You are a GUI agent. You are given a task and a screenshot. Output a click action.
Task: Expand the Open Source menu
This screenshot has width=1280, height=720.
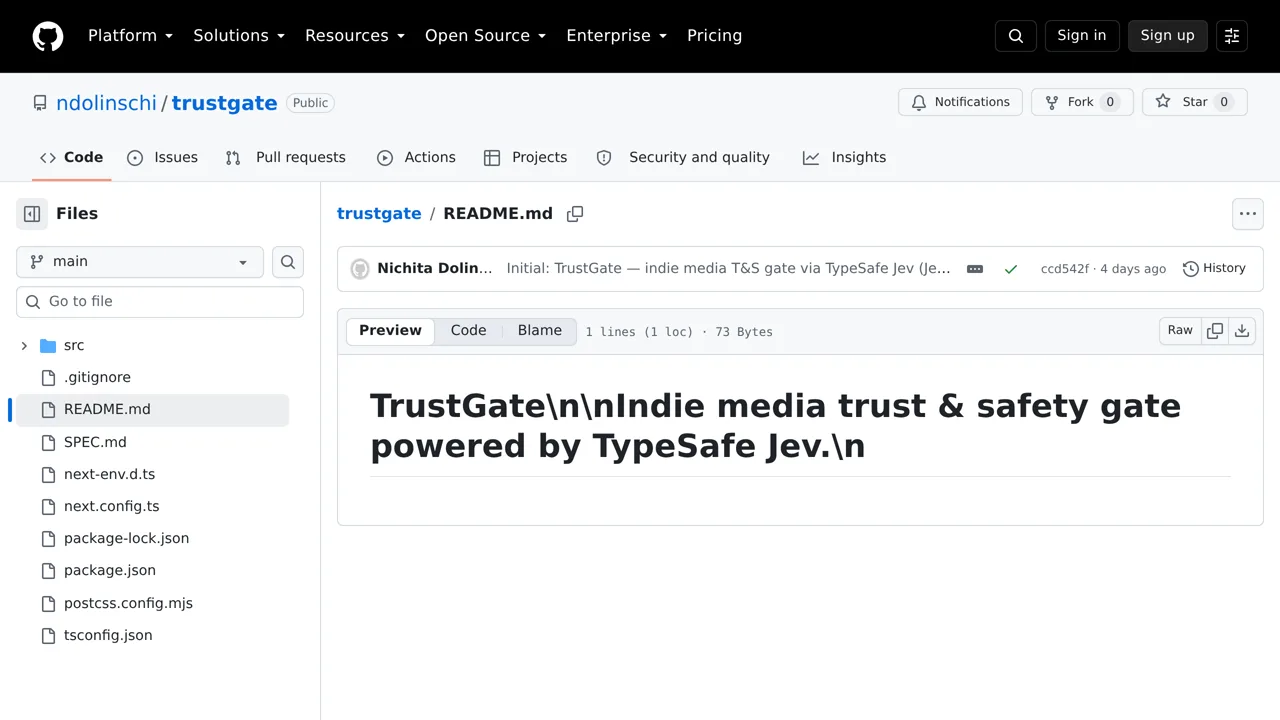click(x=486, y=36)
